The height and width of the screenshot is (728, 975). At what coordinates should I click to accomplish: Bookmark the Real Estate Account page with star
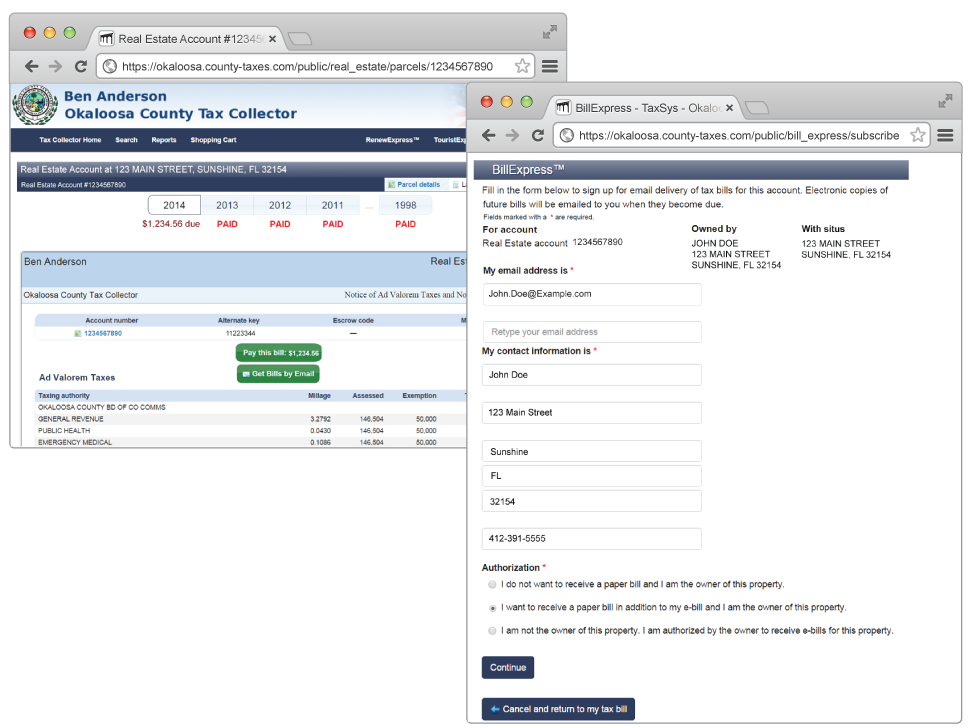522,66
